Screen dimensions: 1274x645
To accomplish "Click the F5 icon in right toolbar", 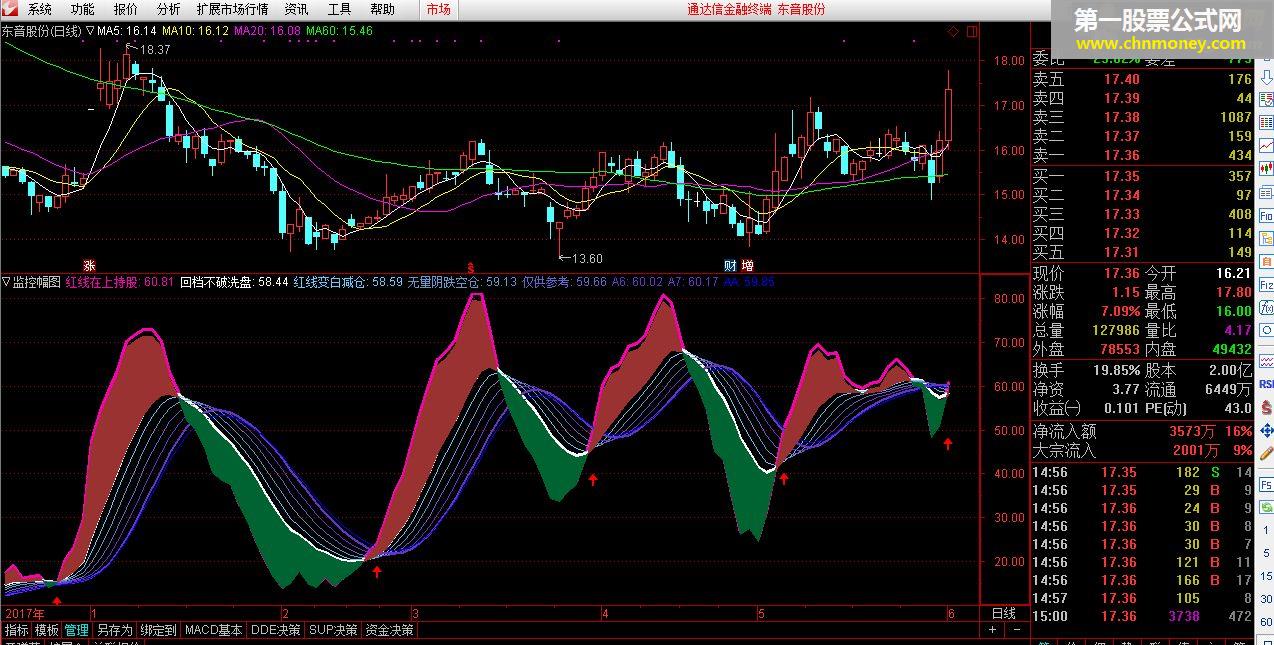I will click(1266, 485).
